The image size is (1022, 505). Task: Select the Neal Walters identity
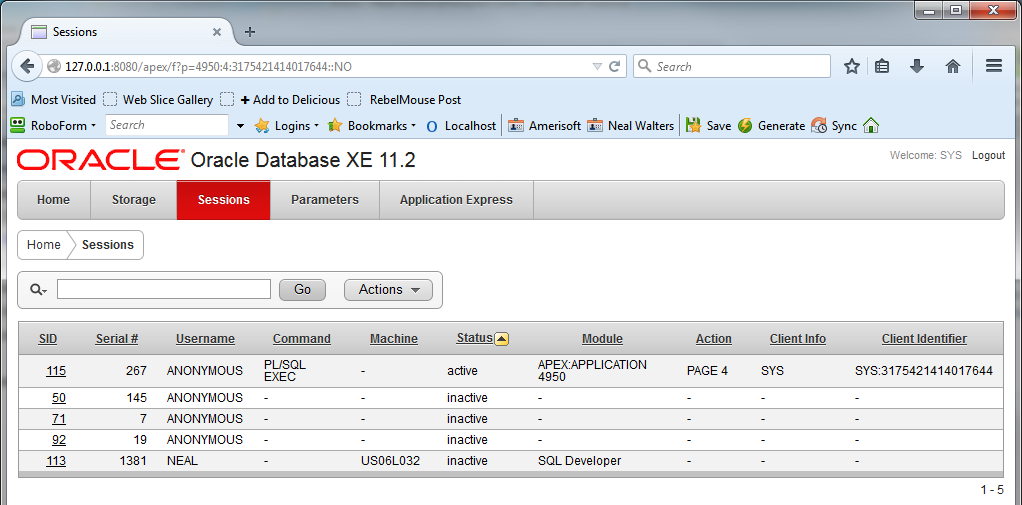tap(630, 126)
